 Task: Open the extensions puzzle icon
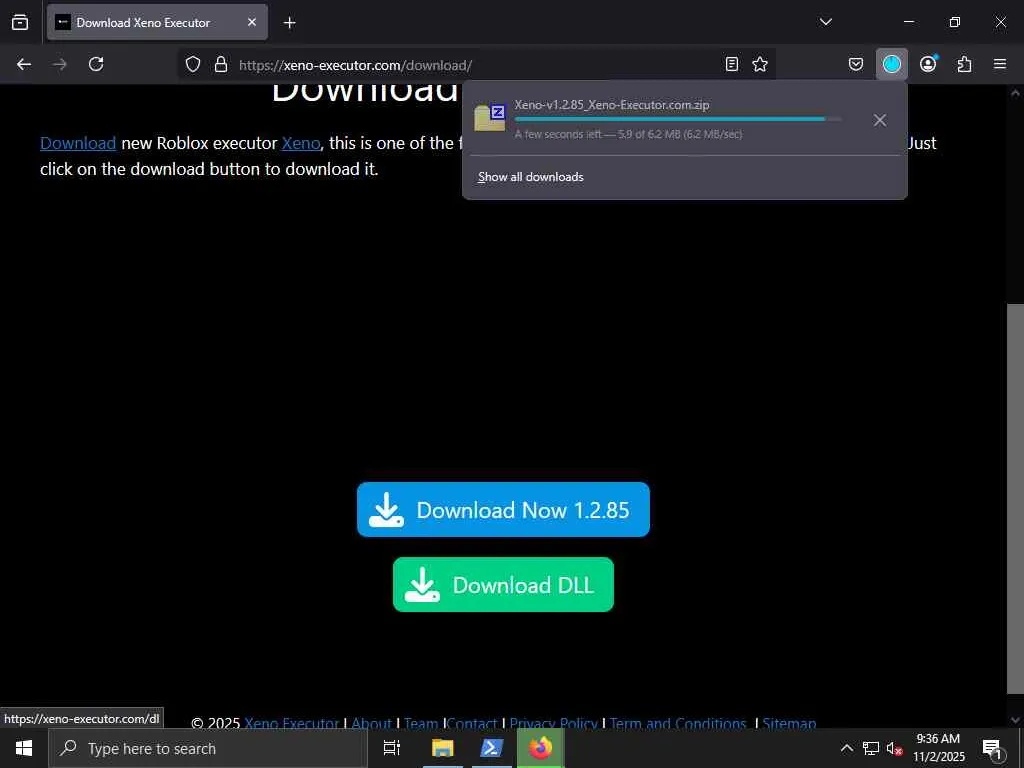click(964, 64)
